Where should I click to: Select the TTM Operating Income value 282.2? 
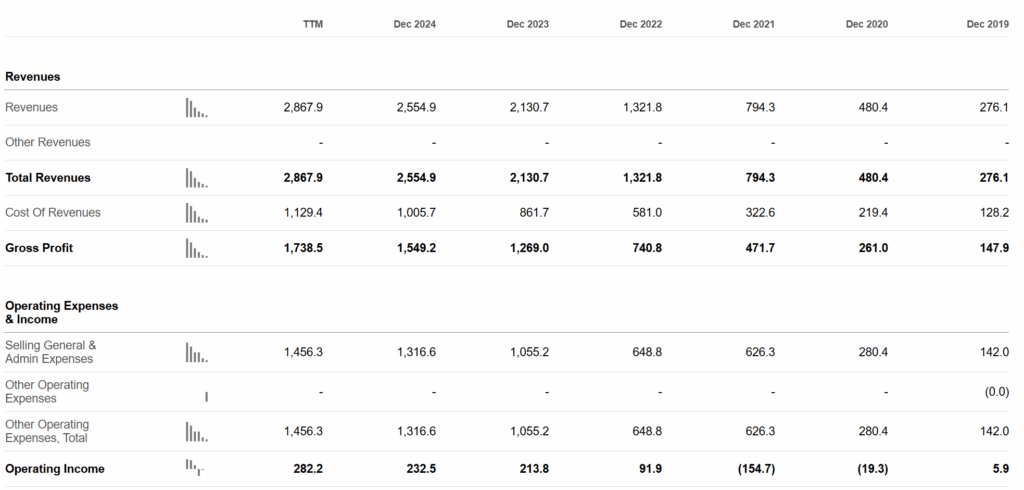[309, 469]
